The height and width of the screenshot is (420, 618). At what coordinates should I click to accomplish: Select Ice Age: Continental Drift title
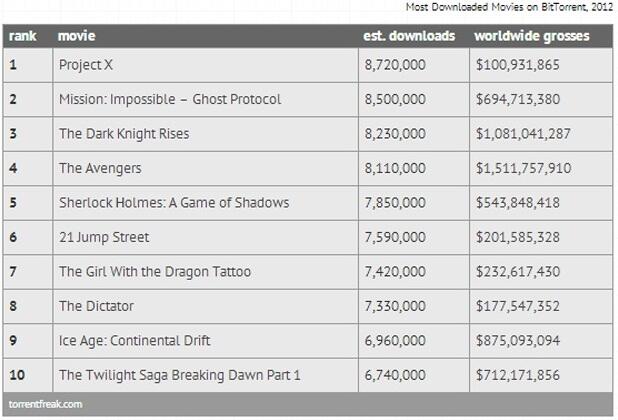tap(134, 340)
